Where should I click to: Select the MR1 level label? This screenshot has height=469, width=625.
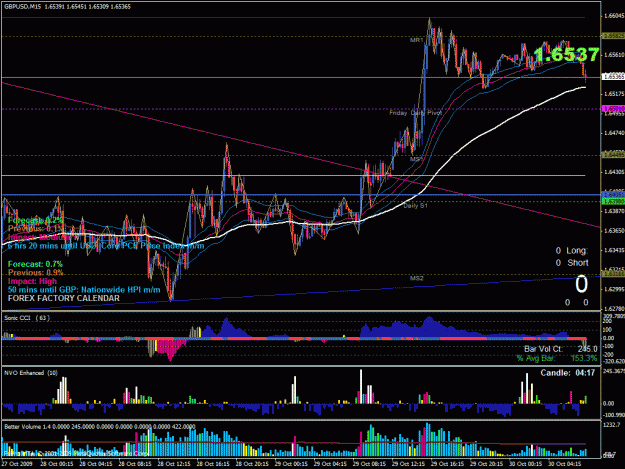[x=417, y=40]
